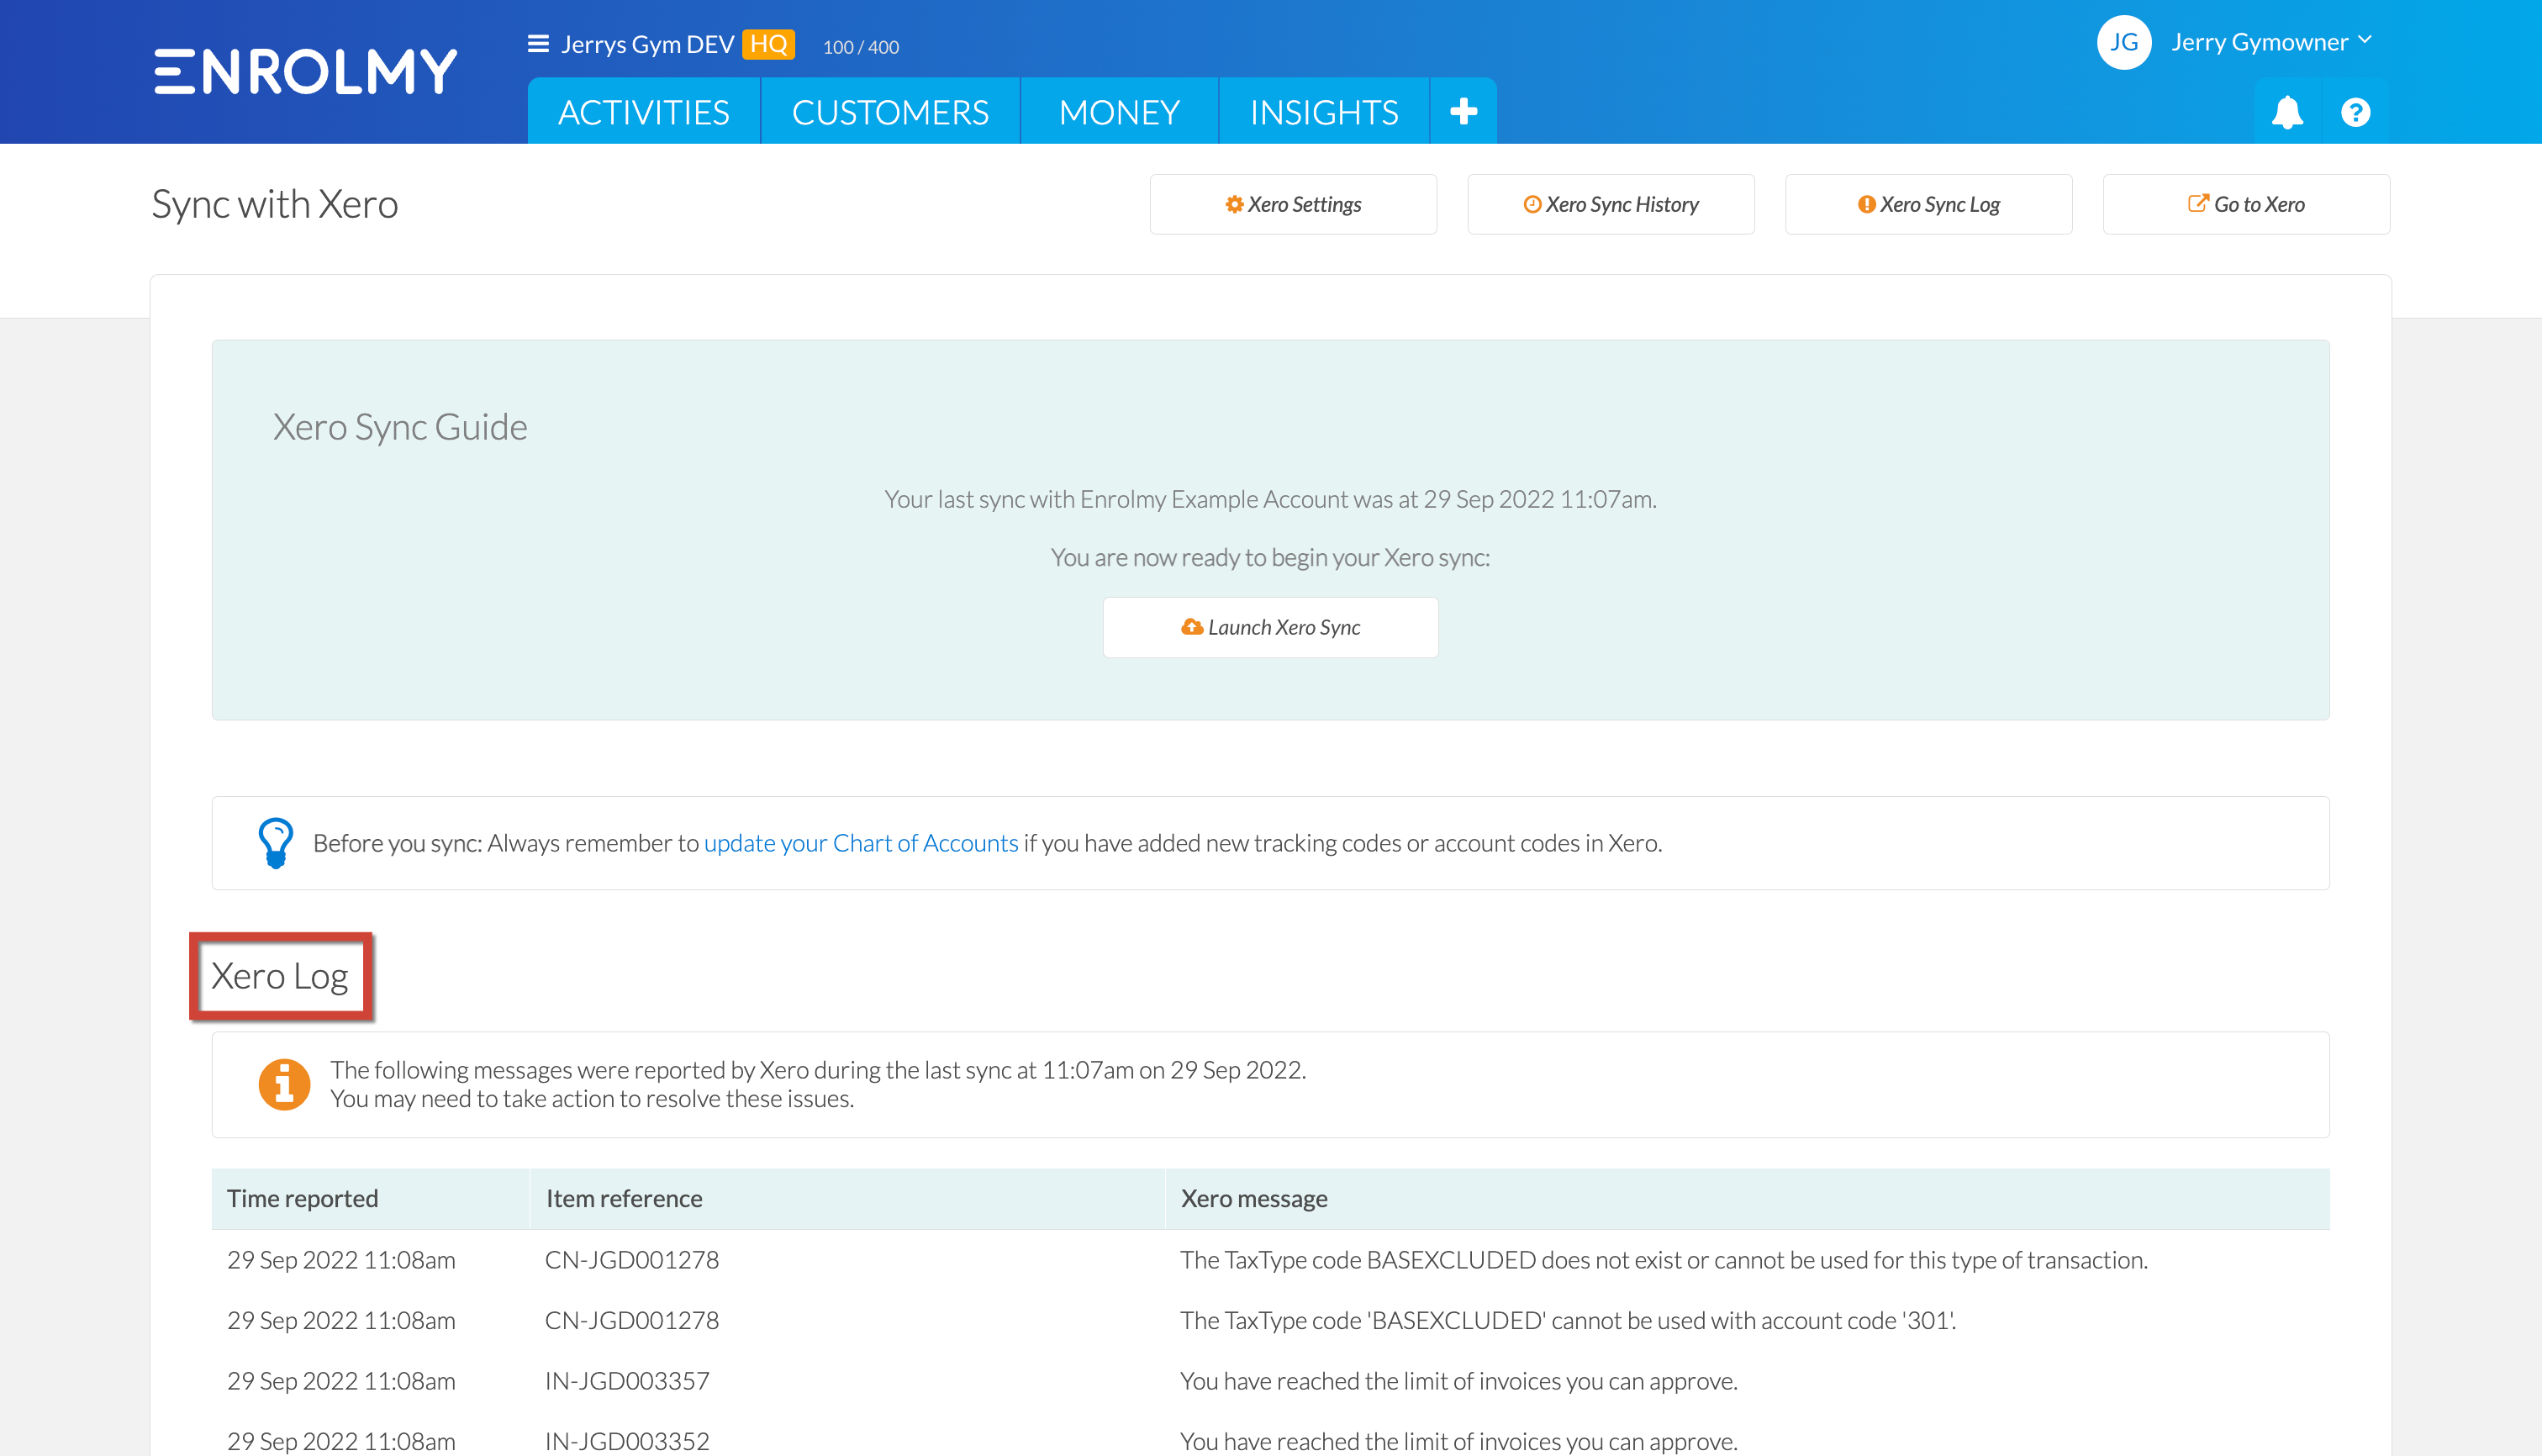Open the Xero Sync Log
Screen dimensions: 2542x1456
click(x=1928, y=204)
